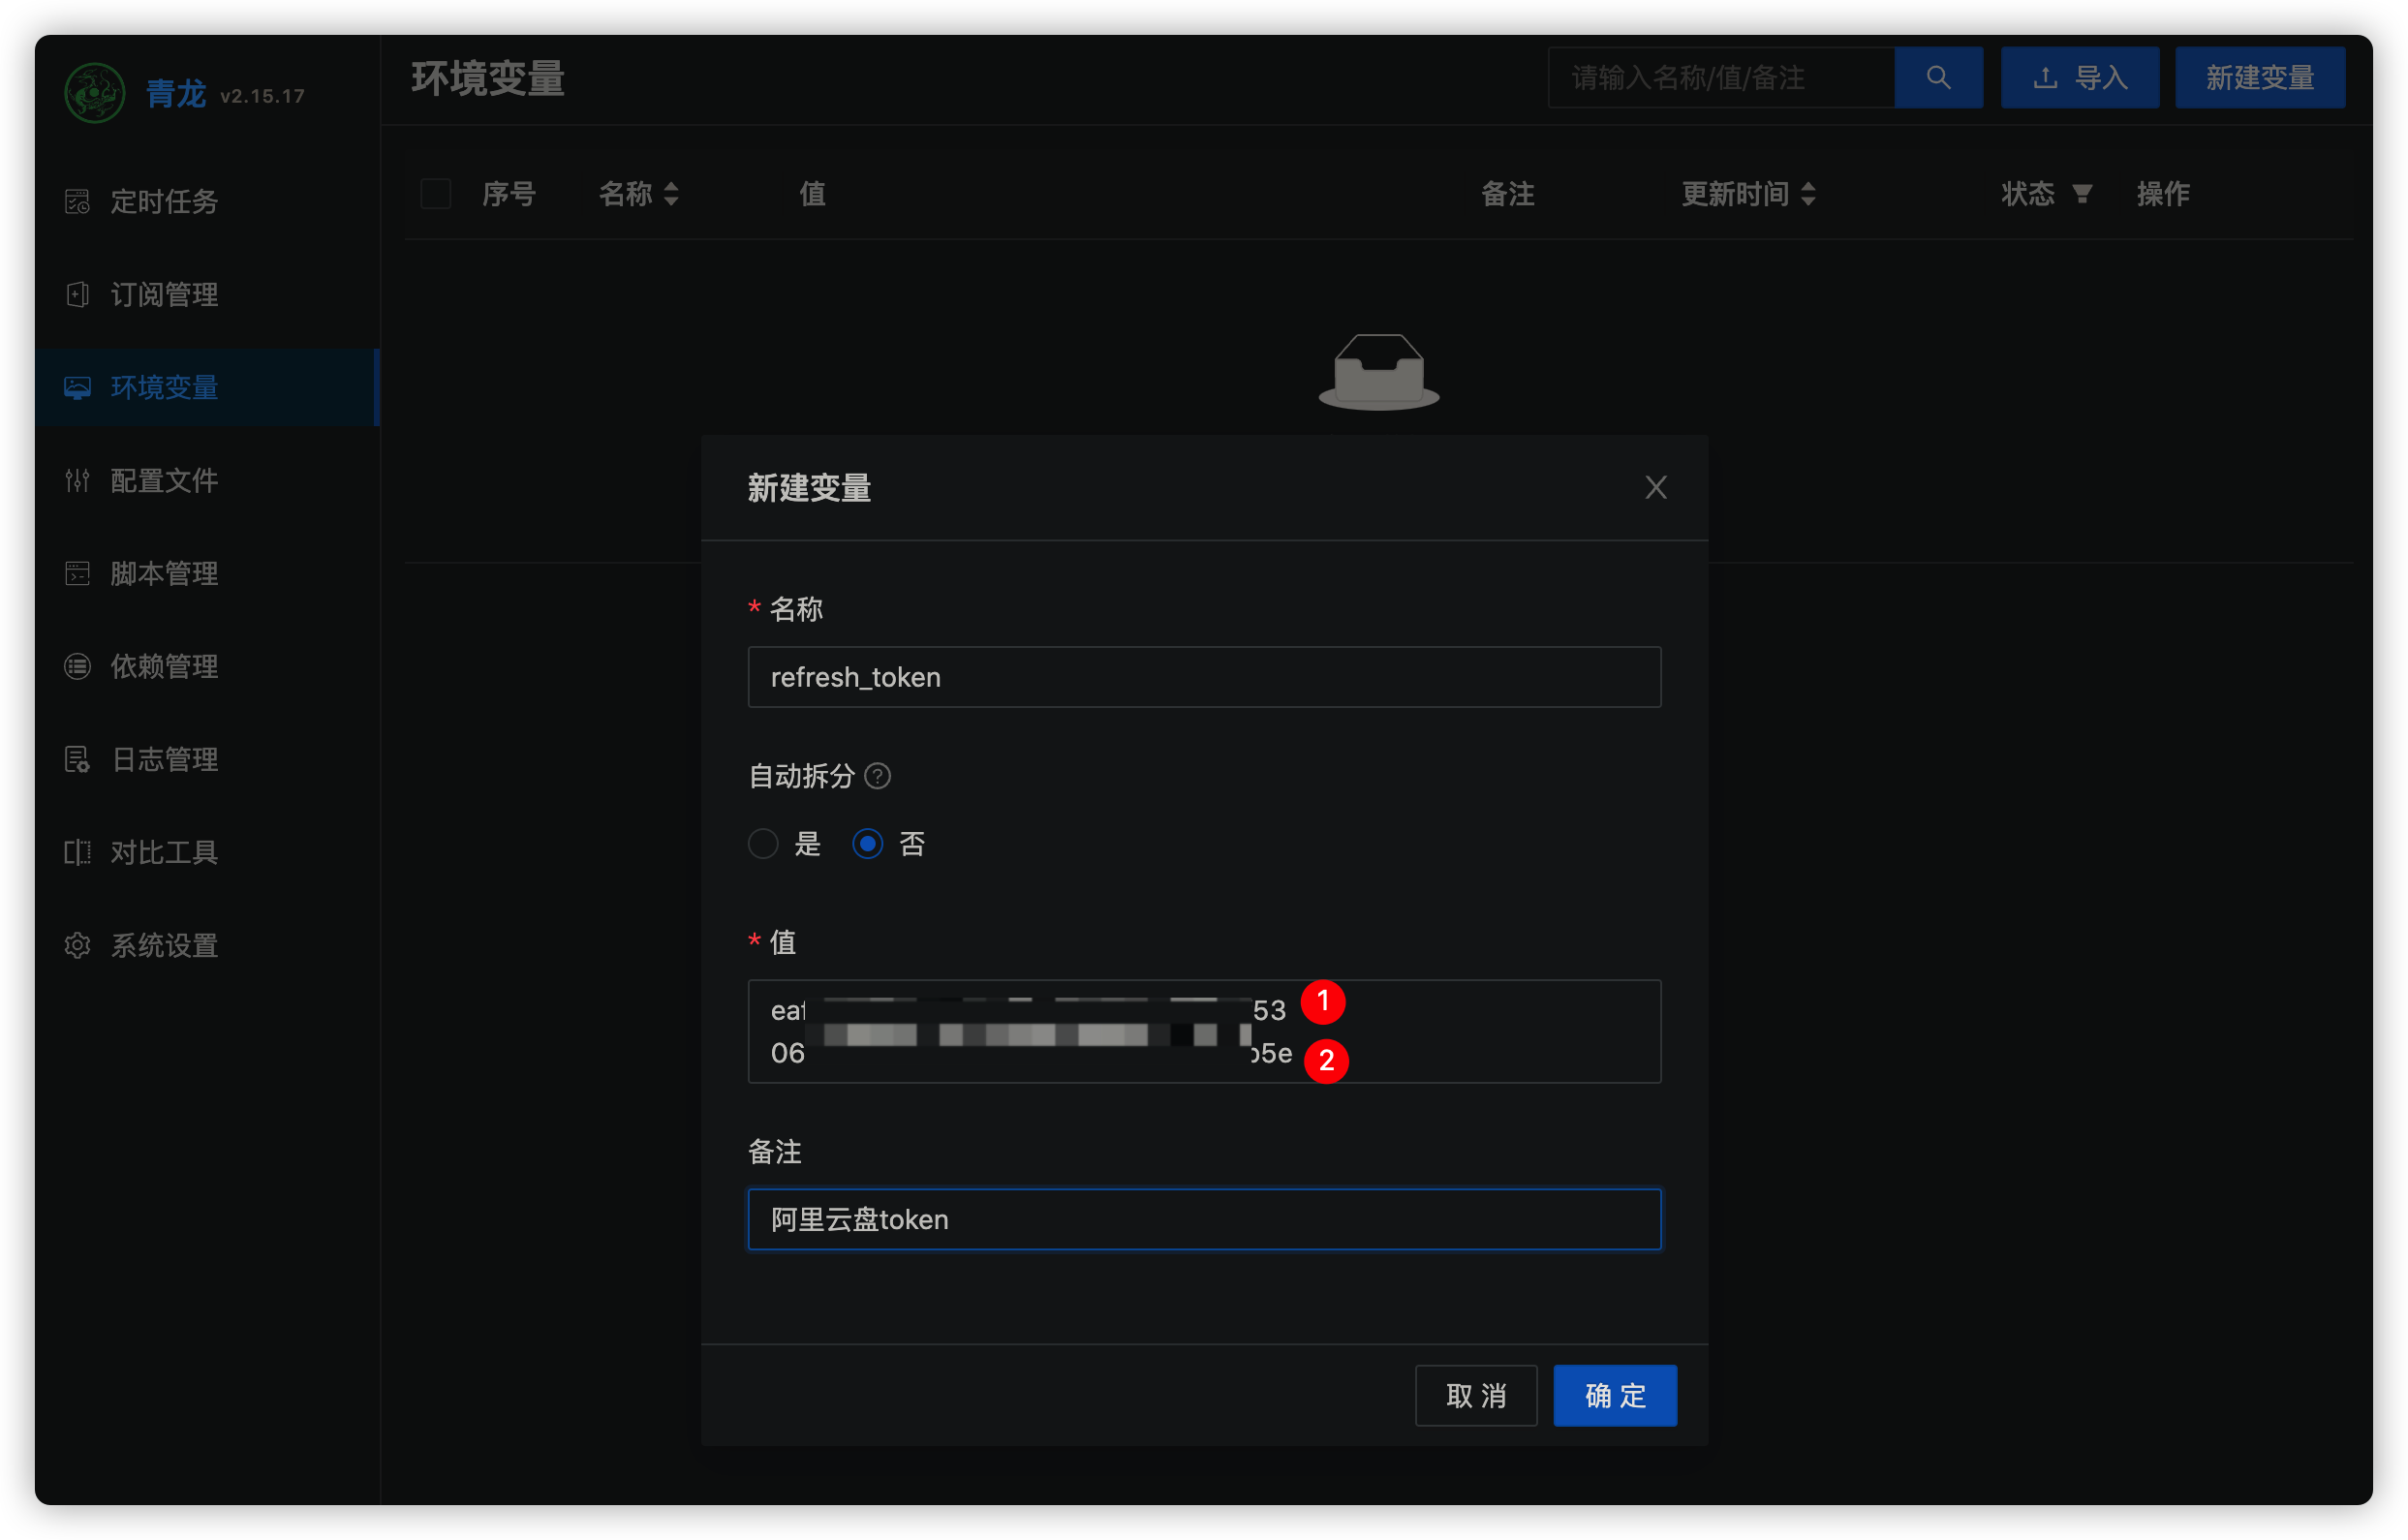This screenshot has height=1540, width=2408.
Task: Click the 自动拆分 help question icon
Action: pyautogui.click(x=877, y=776)
